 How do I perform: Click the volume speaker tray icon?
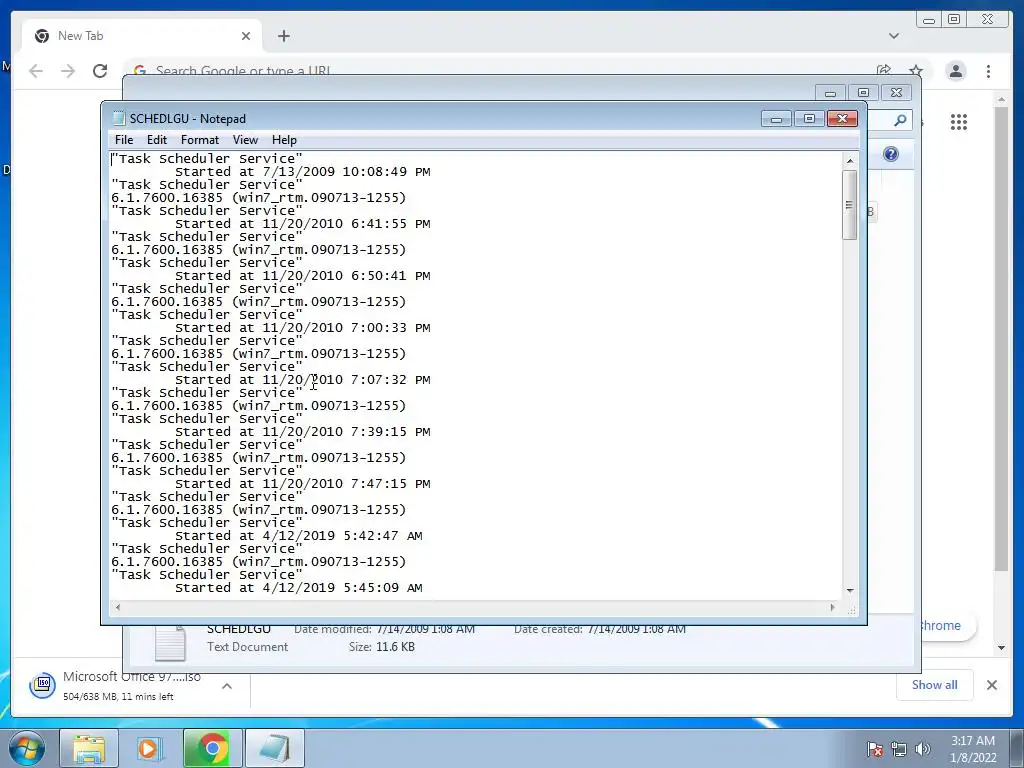point(923,749)
